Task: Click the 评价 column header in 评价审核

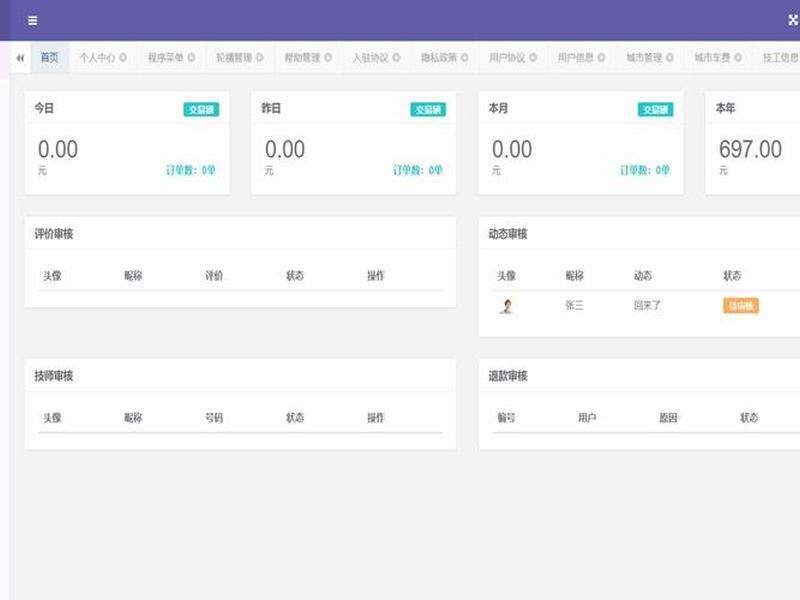Action: tap(214, 276)
